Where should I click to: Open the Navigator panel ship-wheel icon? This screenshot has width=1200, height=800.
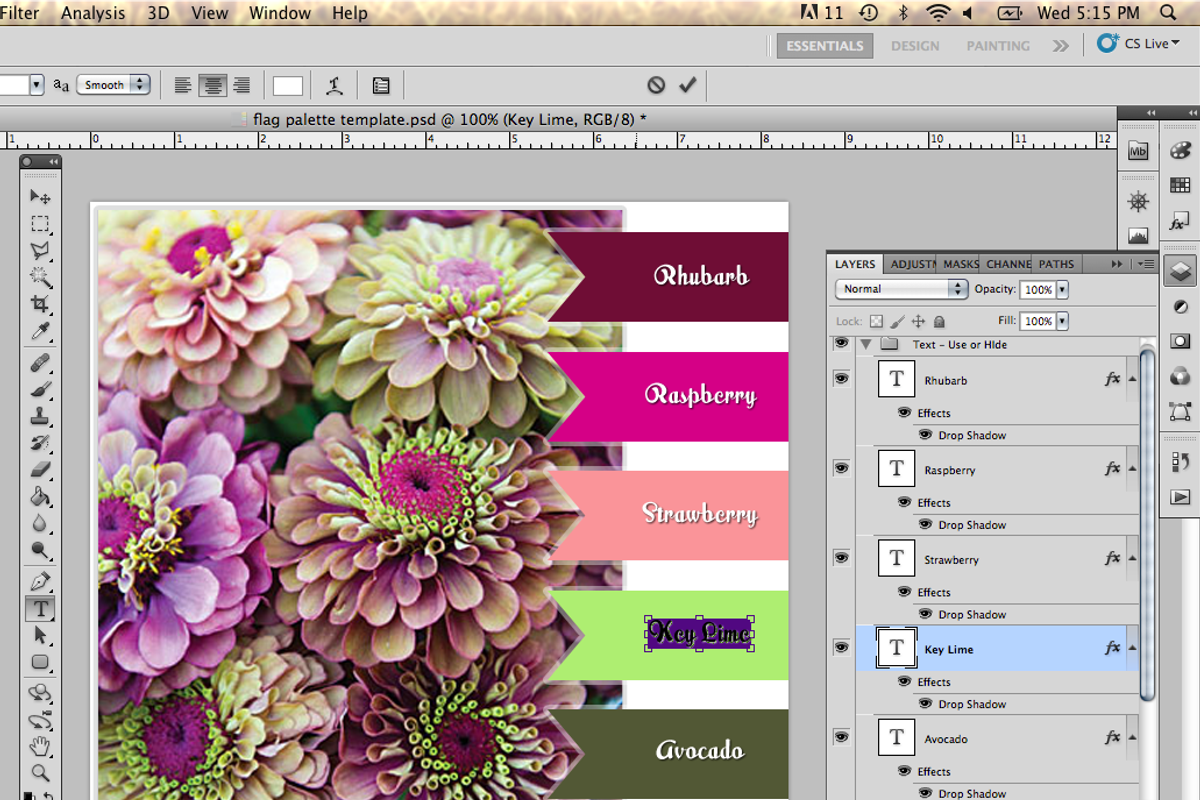pyautogui.click(x=1138, y=202)
